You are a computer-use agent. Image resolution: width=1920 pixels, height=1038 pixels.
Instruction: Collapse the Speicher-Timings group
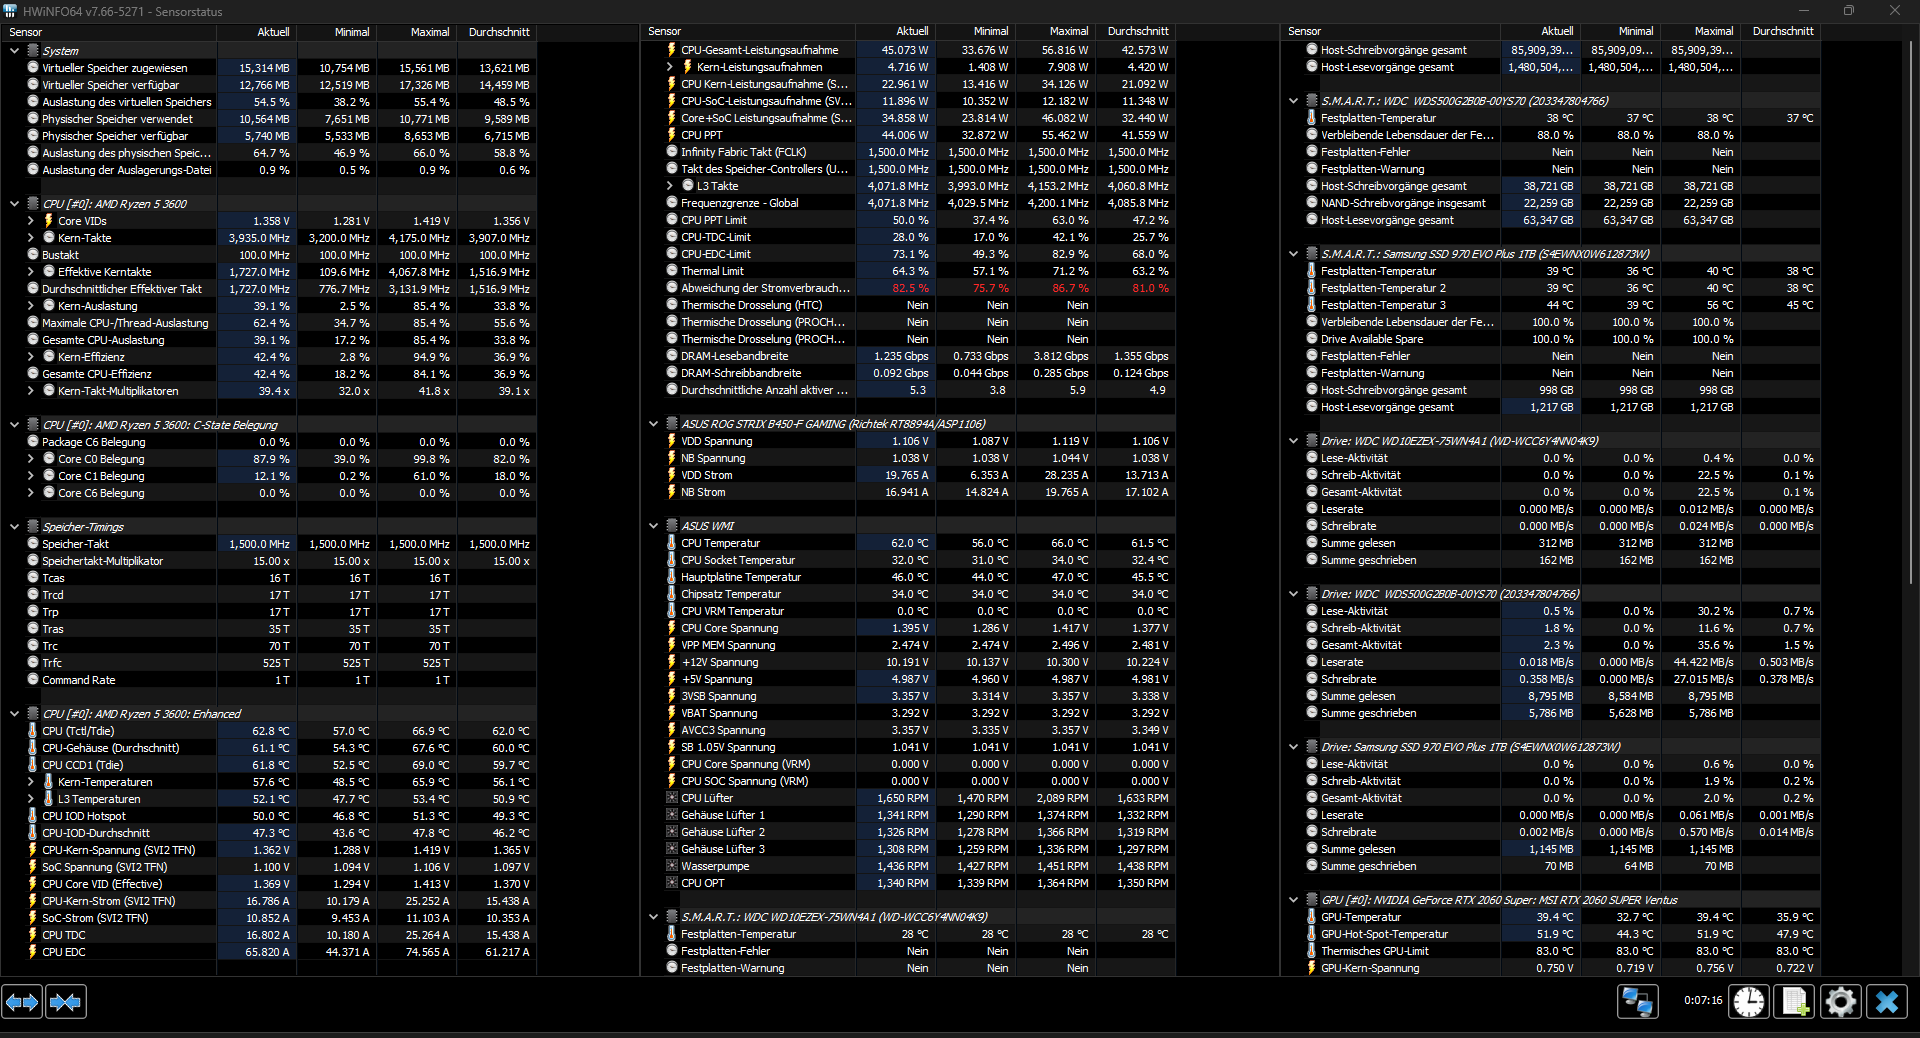pyautogui.click(x=14, y=527)
